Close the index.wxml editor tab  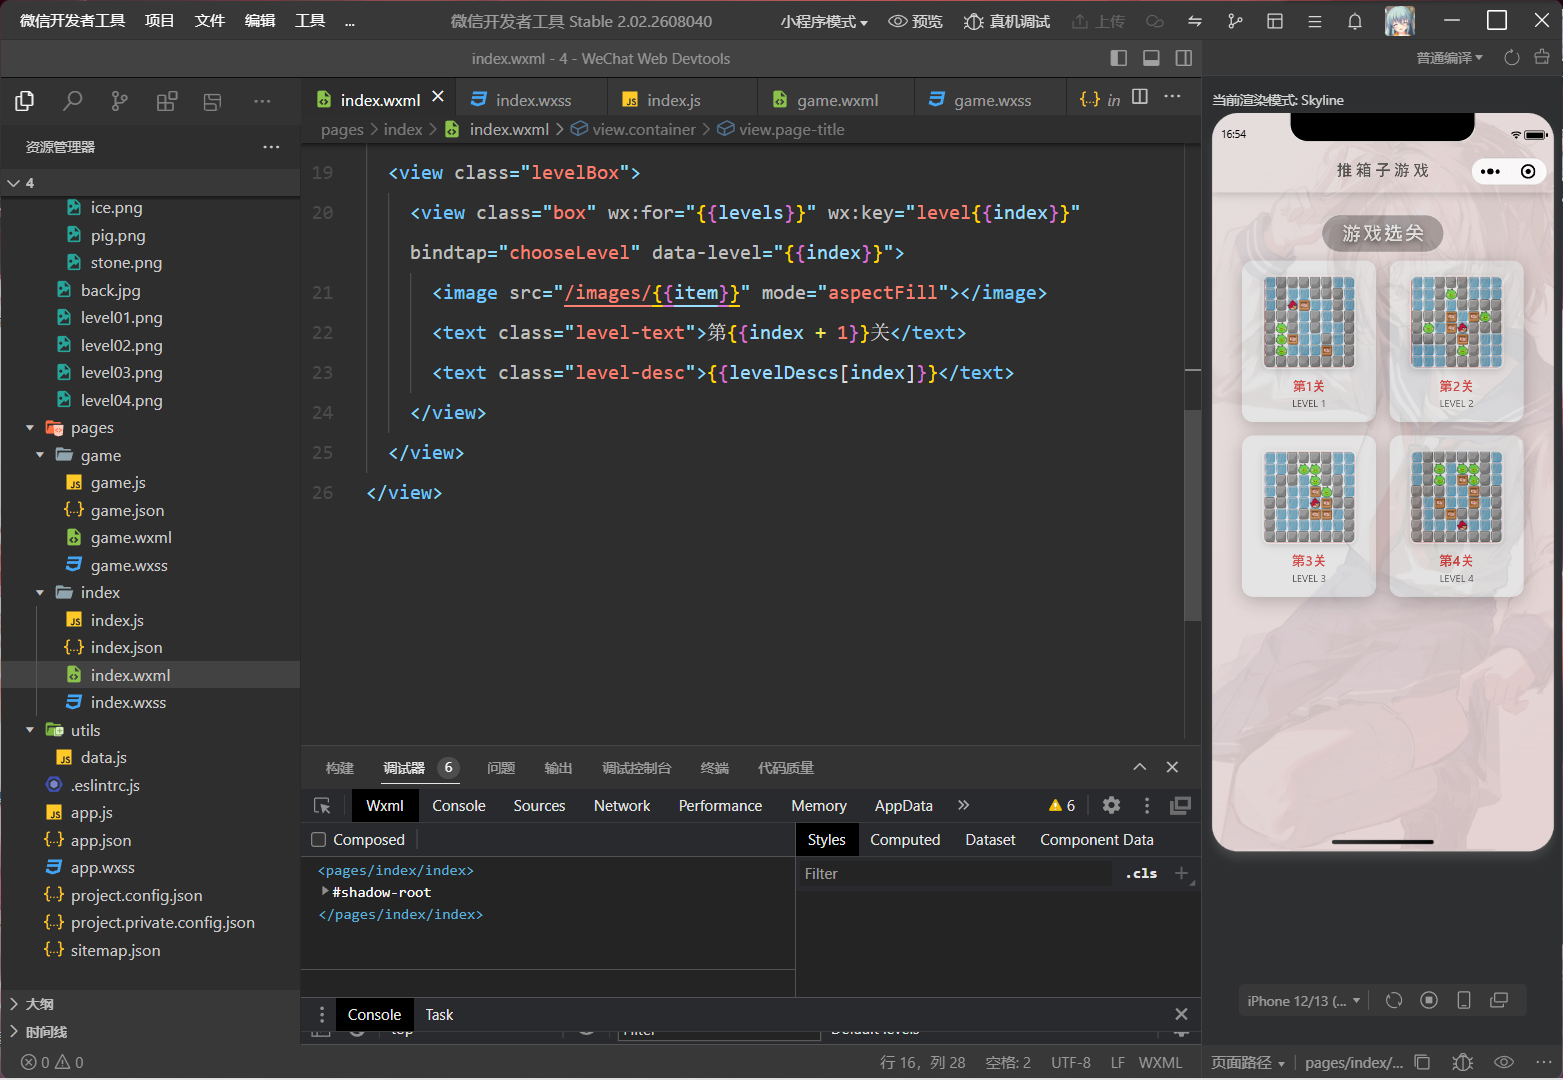tap(438, 97)
